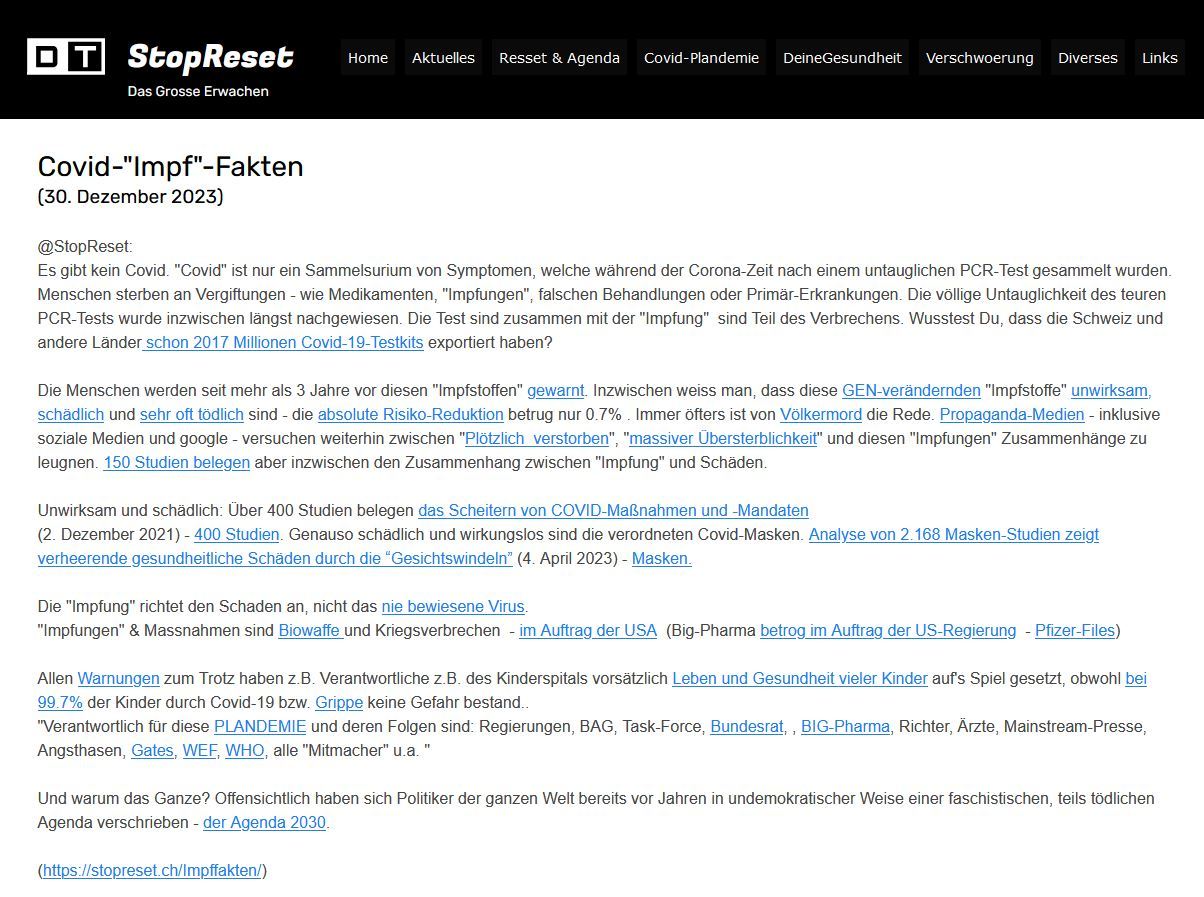1204x897 pixels.
Task: Open the Links navigation item
Action: 1159,58
